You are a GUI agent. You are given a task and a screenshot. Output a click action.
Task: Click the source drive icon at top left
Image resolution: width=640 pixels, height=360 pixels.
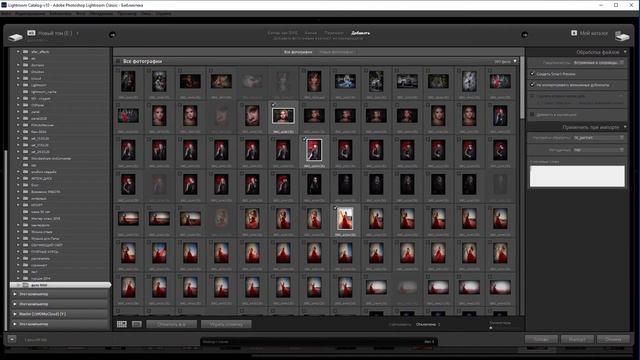click(16, 37)
